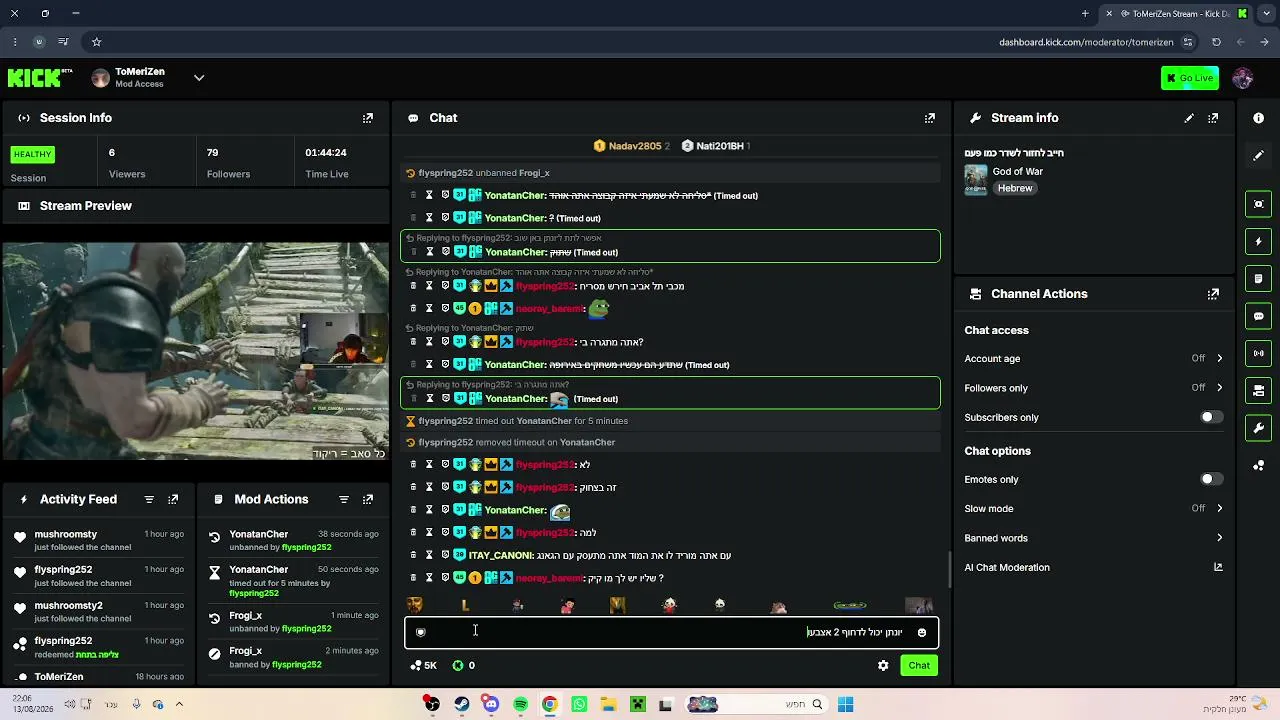1280x720 pixels.
Task: Reload the dashboard page
Action: [x=1216, y=42]
